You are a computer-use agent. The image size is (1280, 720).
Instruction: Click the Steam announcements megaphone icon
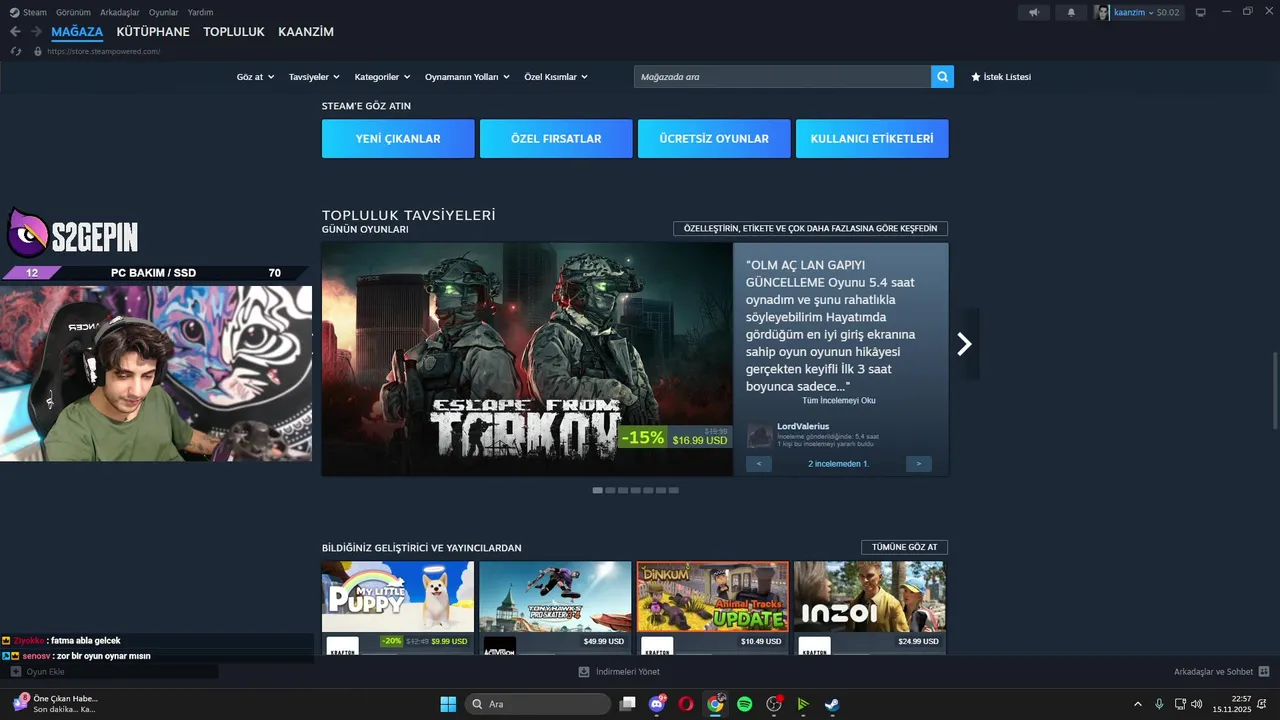pyautogui.click(x=1033, y=12)
